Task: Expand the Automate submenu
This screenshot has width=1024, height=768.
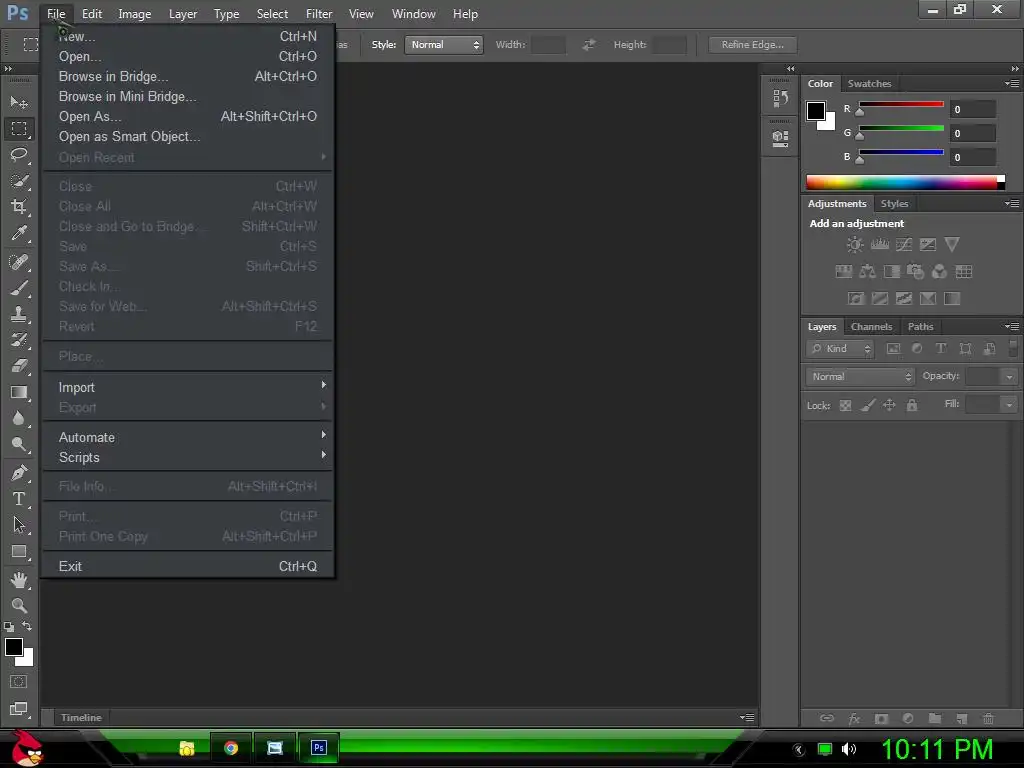Action: click(187, 438)
